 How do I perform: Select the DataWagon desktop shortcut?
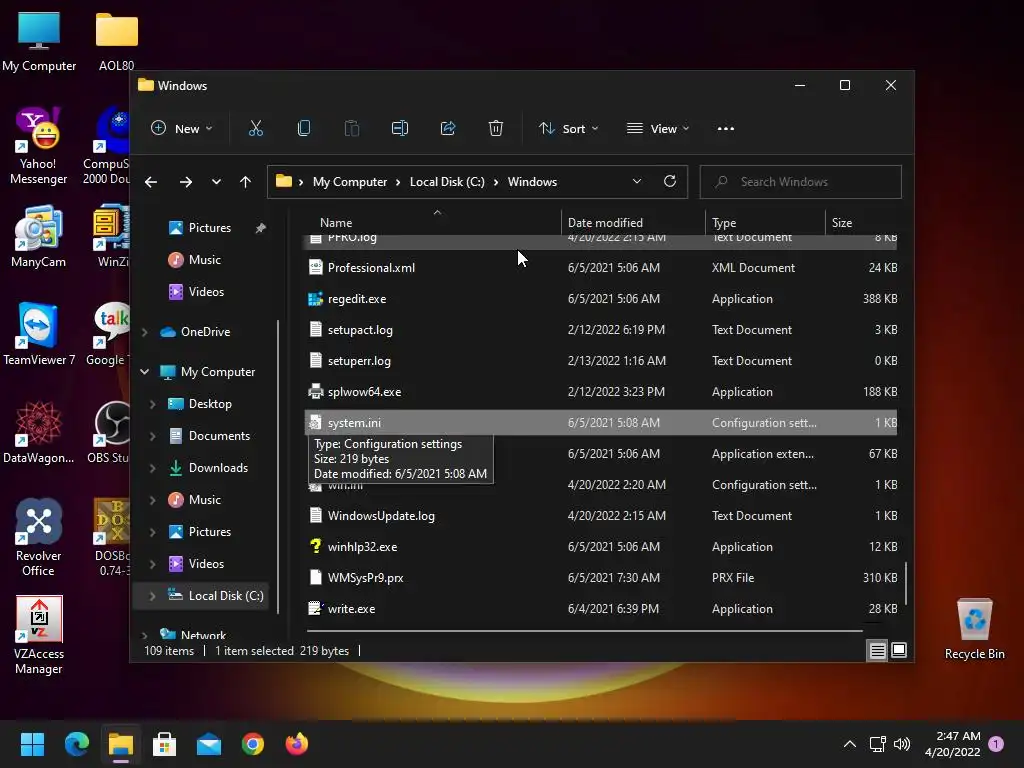(x=39, y=432)
